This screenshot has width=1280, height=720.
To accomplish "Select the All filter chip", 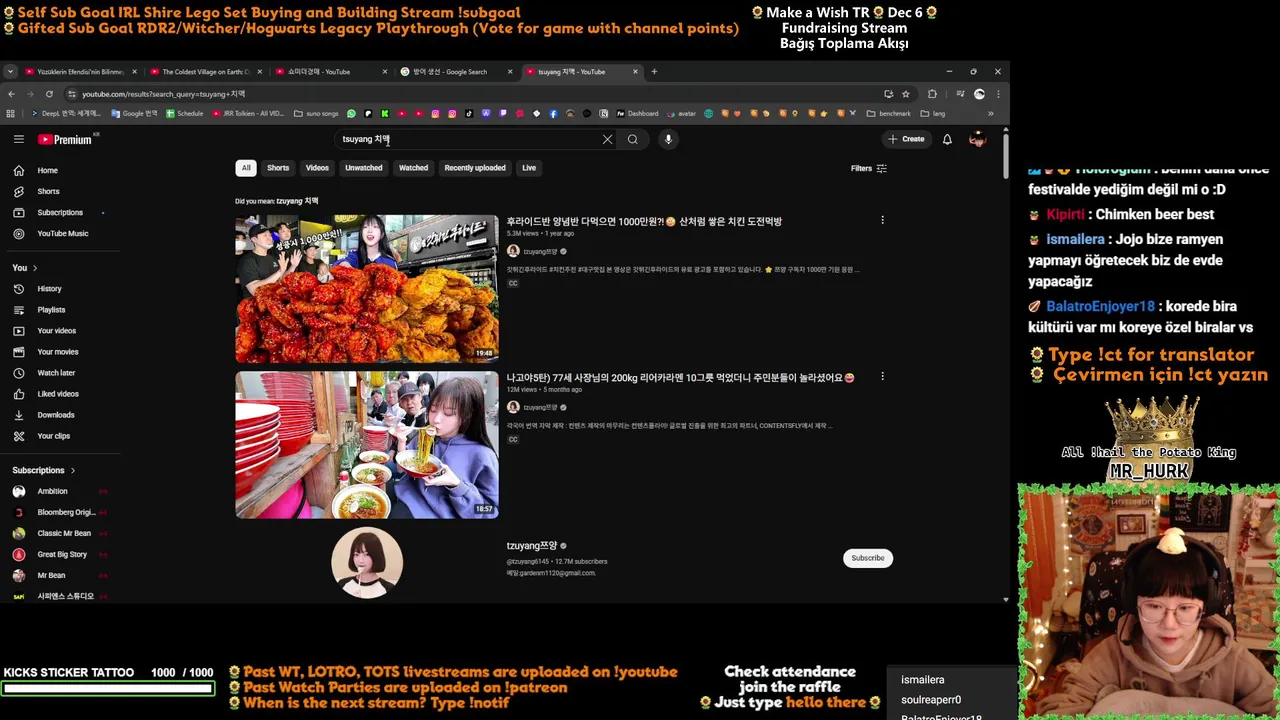I will pyautogui.click(x=246, y=168).
